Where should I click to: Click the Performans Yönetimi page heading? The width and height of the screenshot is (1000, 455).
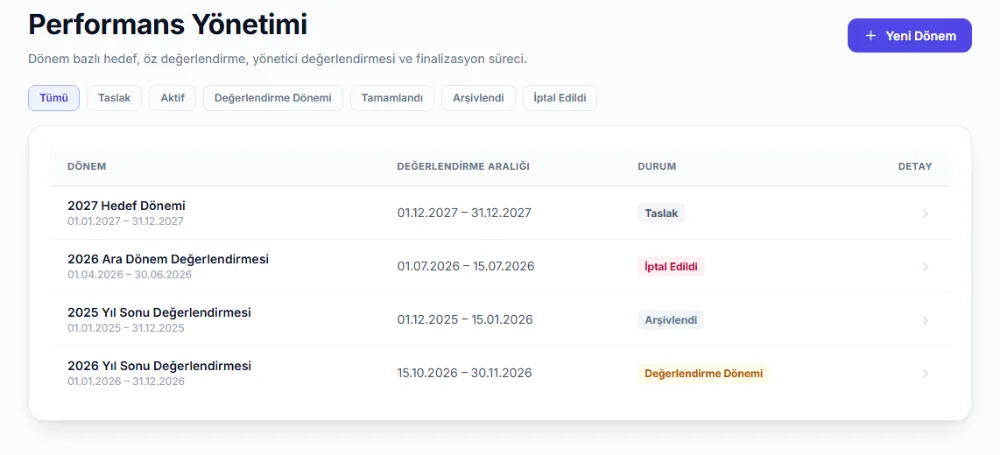[x=168, y=25]
